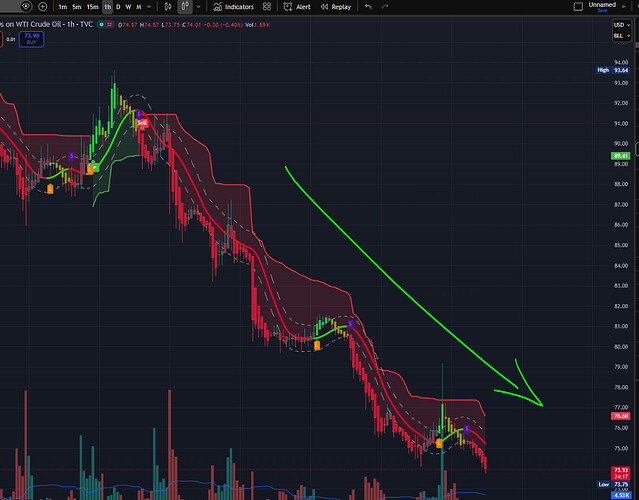
Task: Click the 94.00 price axis label
Action: click(x=621, y=62)
